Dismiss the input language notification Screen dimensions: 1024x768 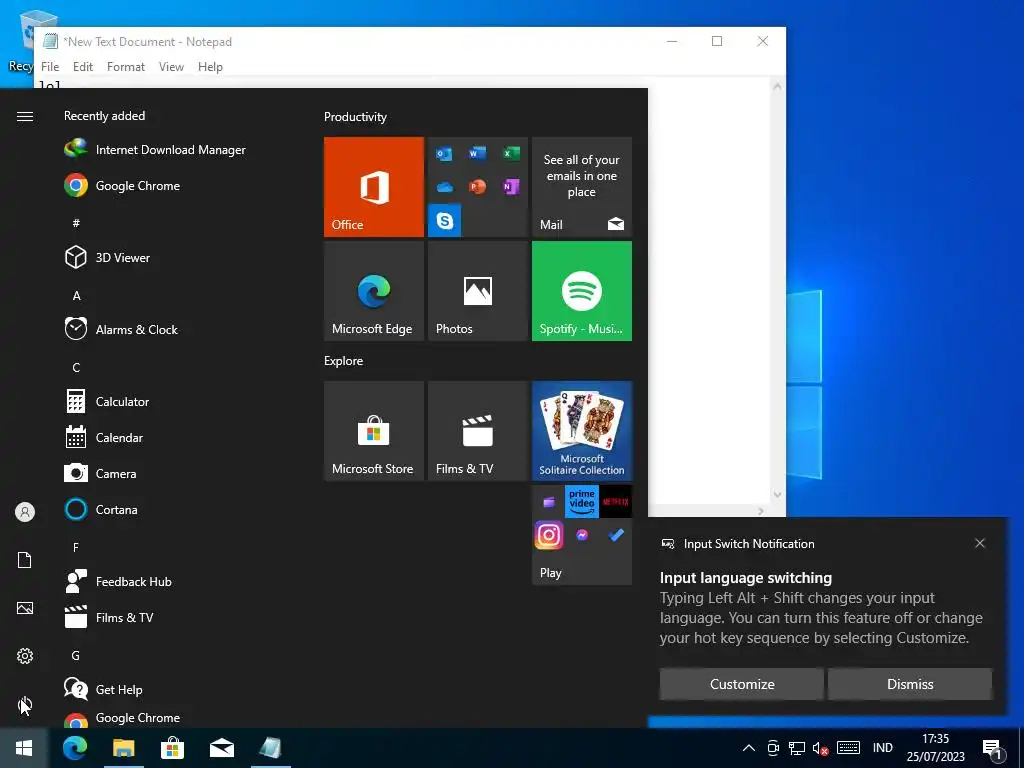point(910,684)
